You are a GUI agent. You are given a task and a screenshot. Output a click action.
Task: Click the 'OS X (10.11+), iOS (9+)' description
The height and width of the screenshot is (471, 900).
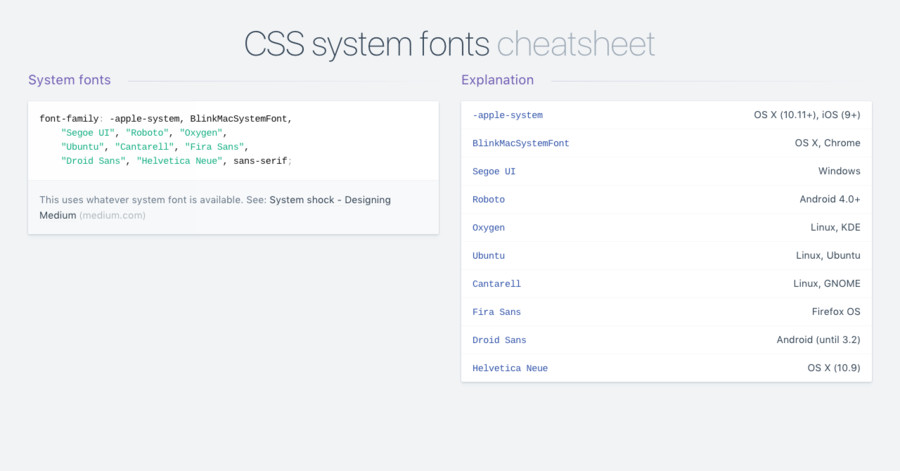point(807,115)
